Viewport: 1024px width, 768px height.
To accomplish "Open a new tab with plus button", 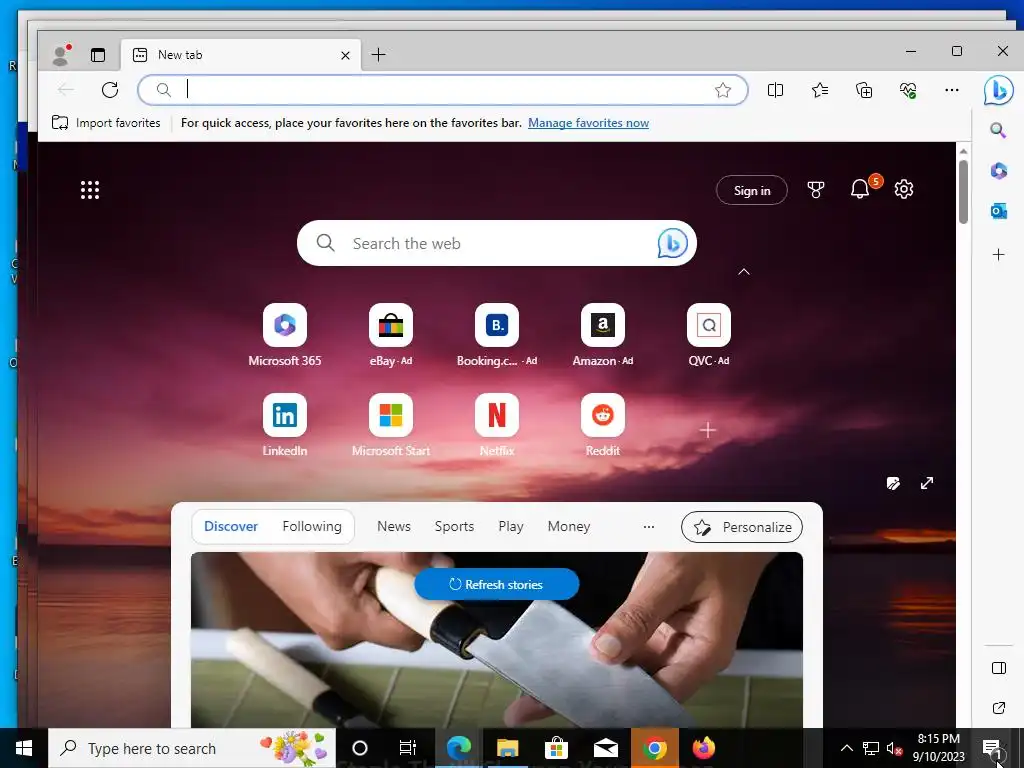I will coord(378,55).
